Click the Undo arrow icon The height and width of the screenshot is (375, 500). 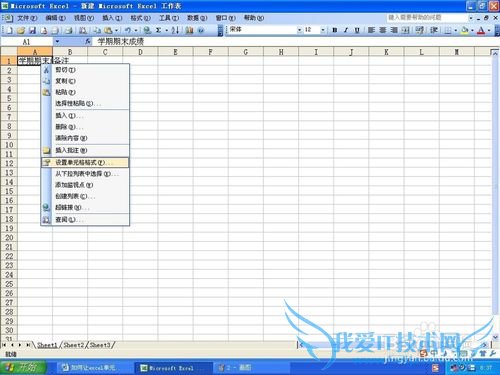pos(128,30)
